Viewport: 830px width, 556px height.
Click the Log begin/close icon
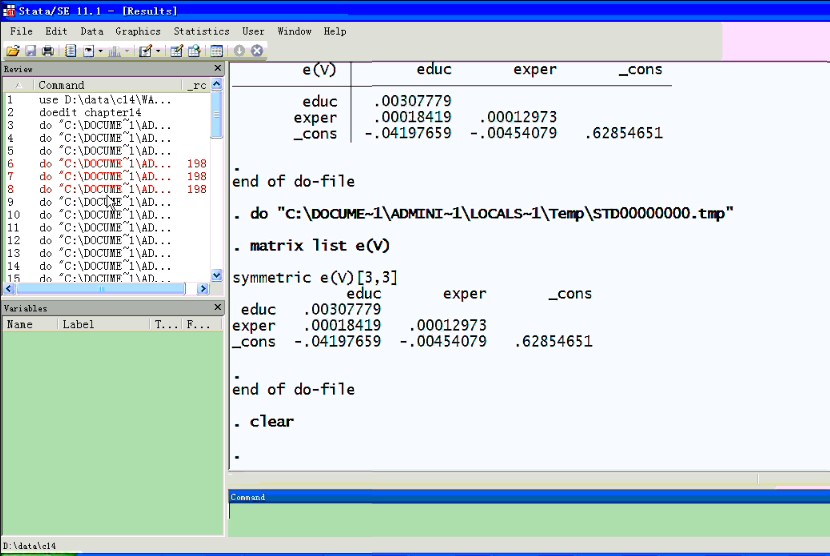70,51
